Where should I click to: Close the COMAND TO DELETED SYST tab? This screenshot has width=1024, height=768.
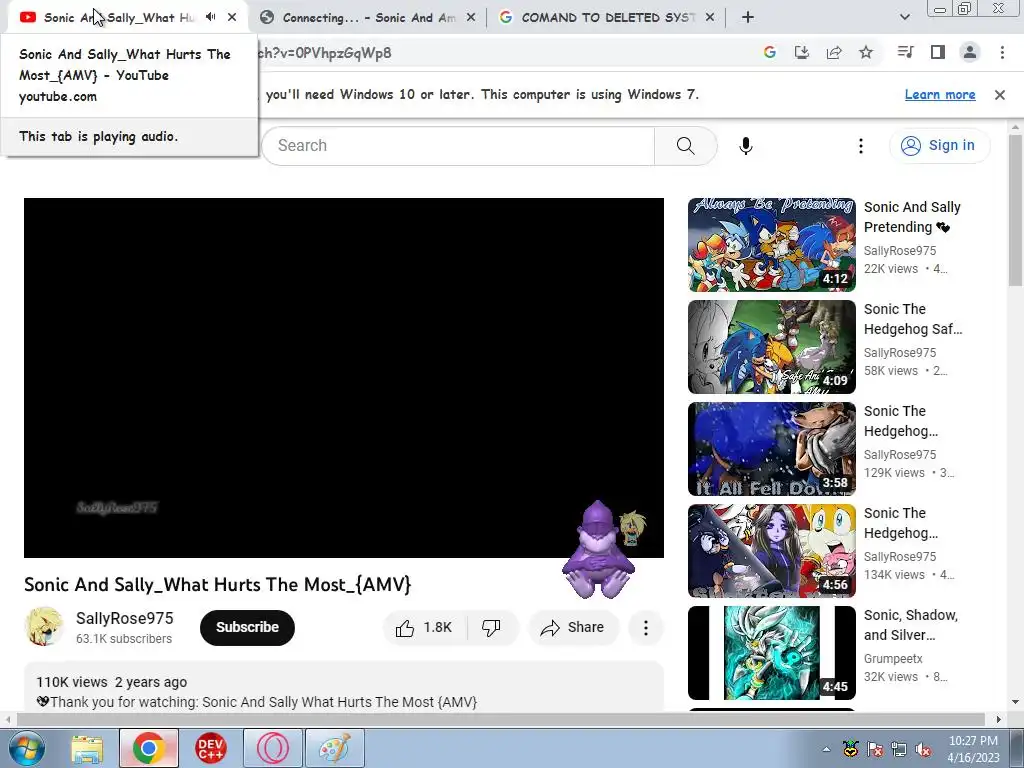click(x=711, y=18)
